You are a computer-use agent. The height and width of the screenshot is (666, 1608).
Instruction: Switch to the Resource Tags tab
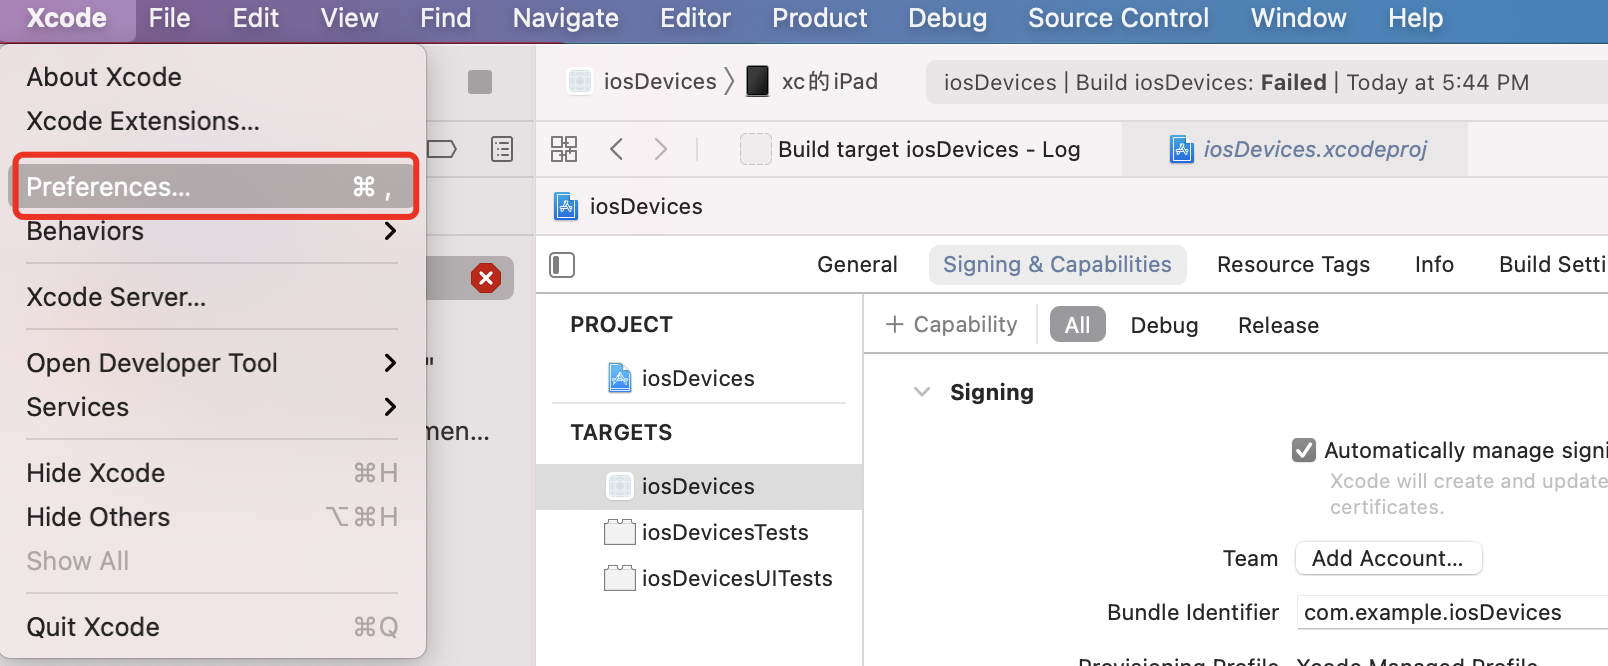tap(1293, 265)
